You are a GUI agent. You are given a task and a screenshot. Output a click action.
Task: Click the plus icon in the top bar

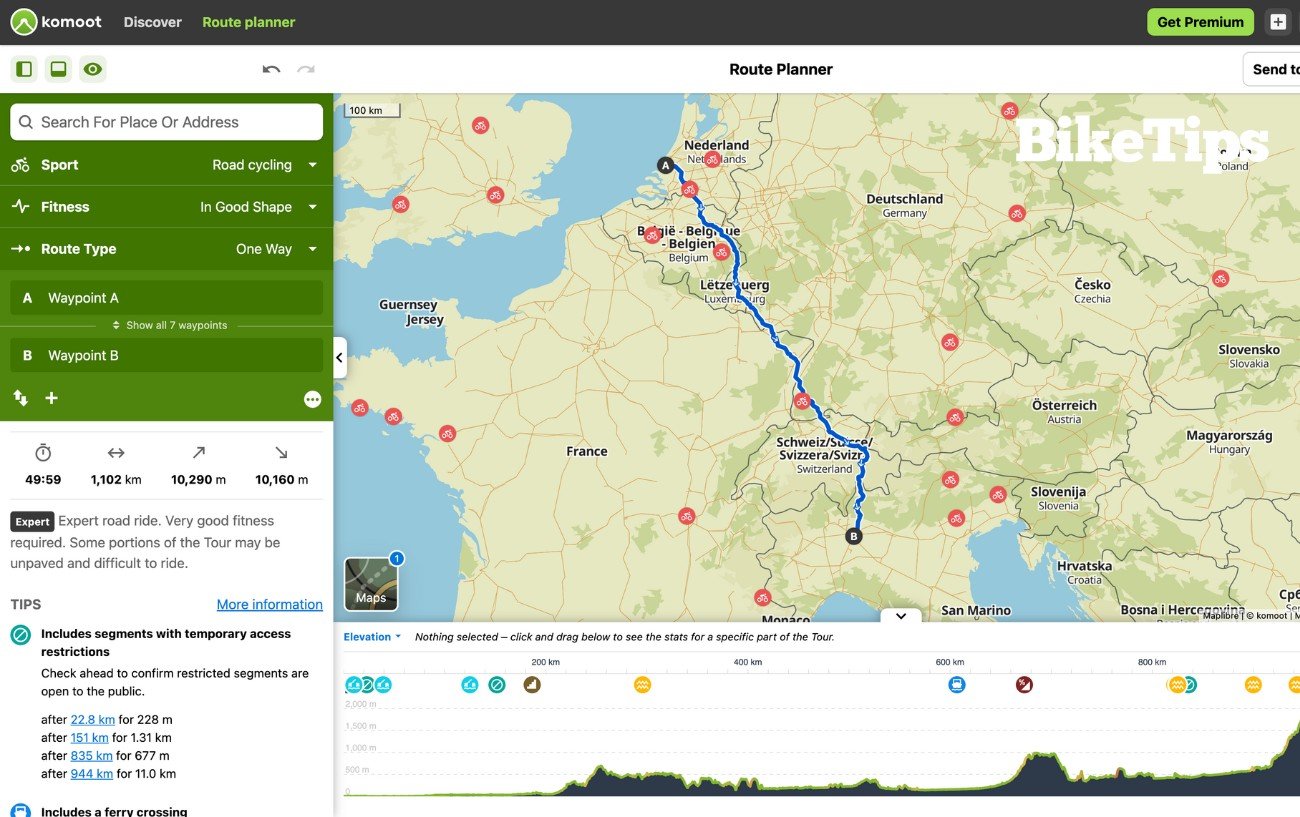pos(1278,22)
